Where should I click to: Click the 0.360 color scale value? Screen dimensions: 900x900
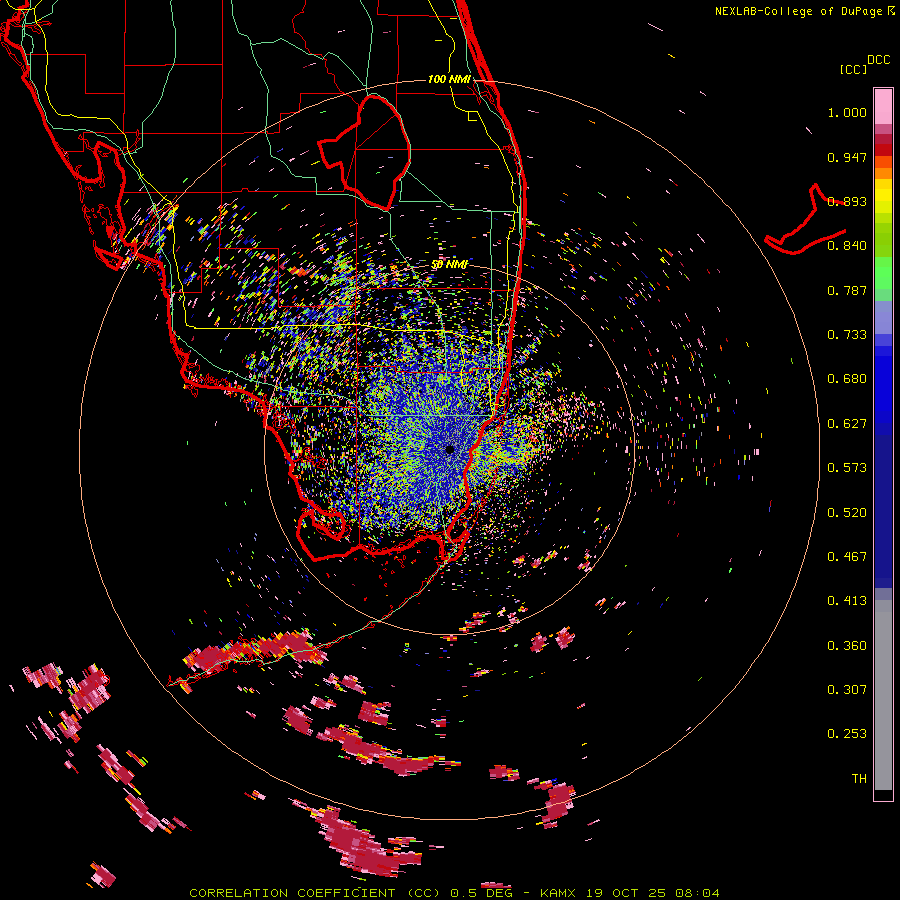pyautogui.click(x=847, y=646)
